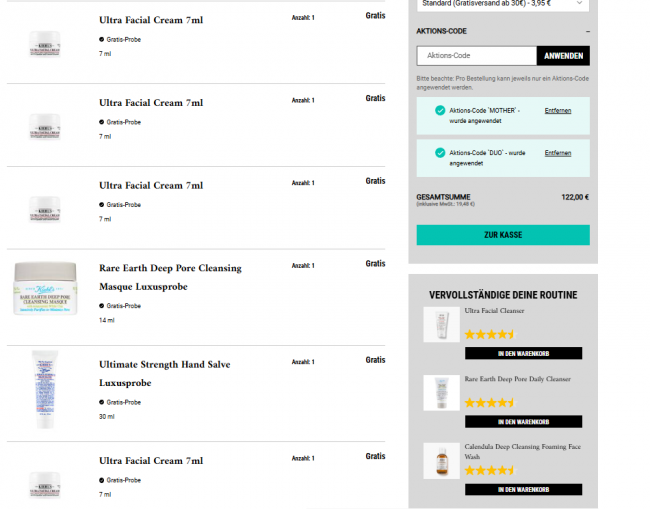Click the Ultra Facial Cleanser star rating
The width and height of the screenshot is (650, 509).
click(x=490, y=334)
